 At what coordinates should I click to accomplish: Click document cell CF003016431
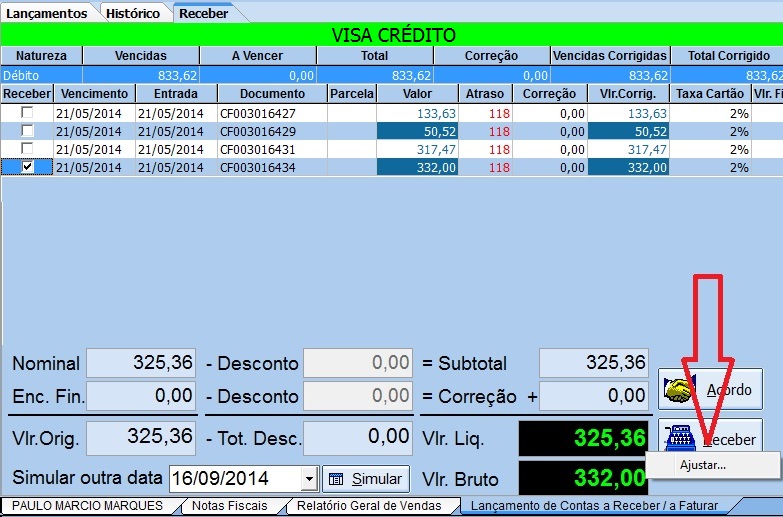coord(272,149)
